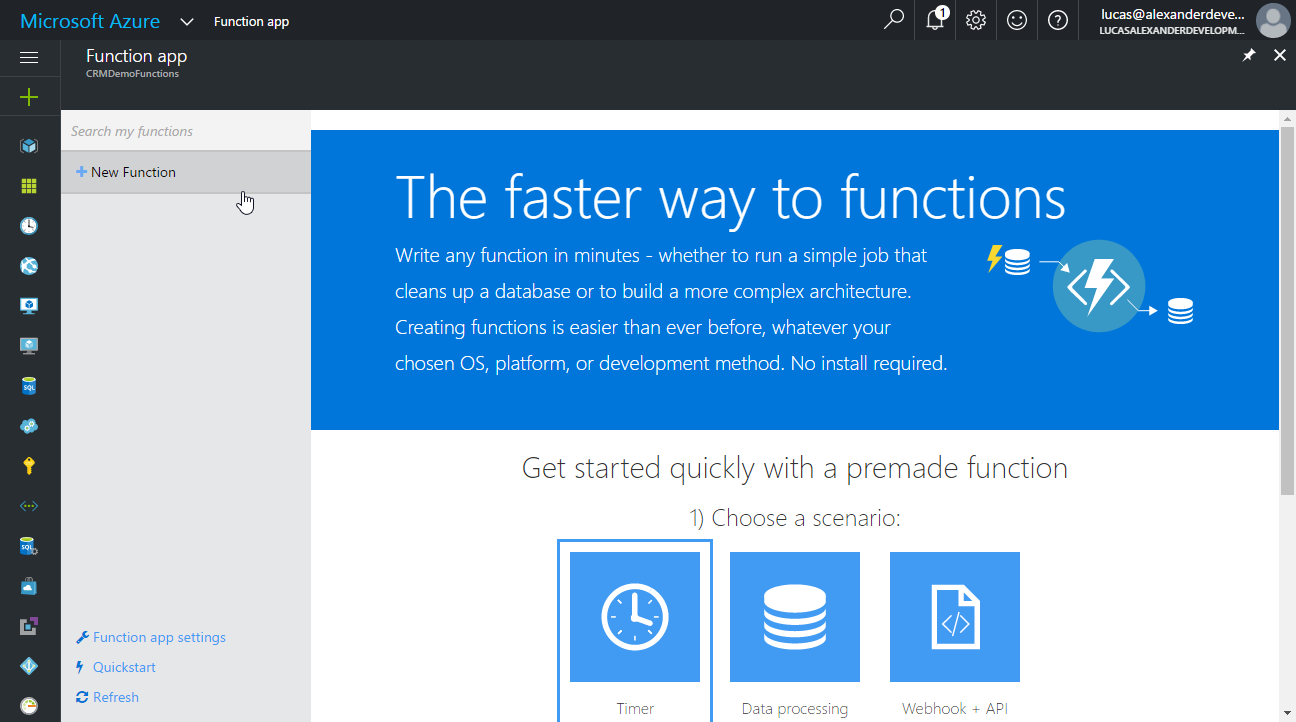Click the search magnifier in the top bar
This screenshot has height=722, width=1296.
click(894, 20)
